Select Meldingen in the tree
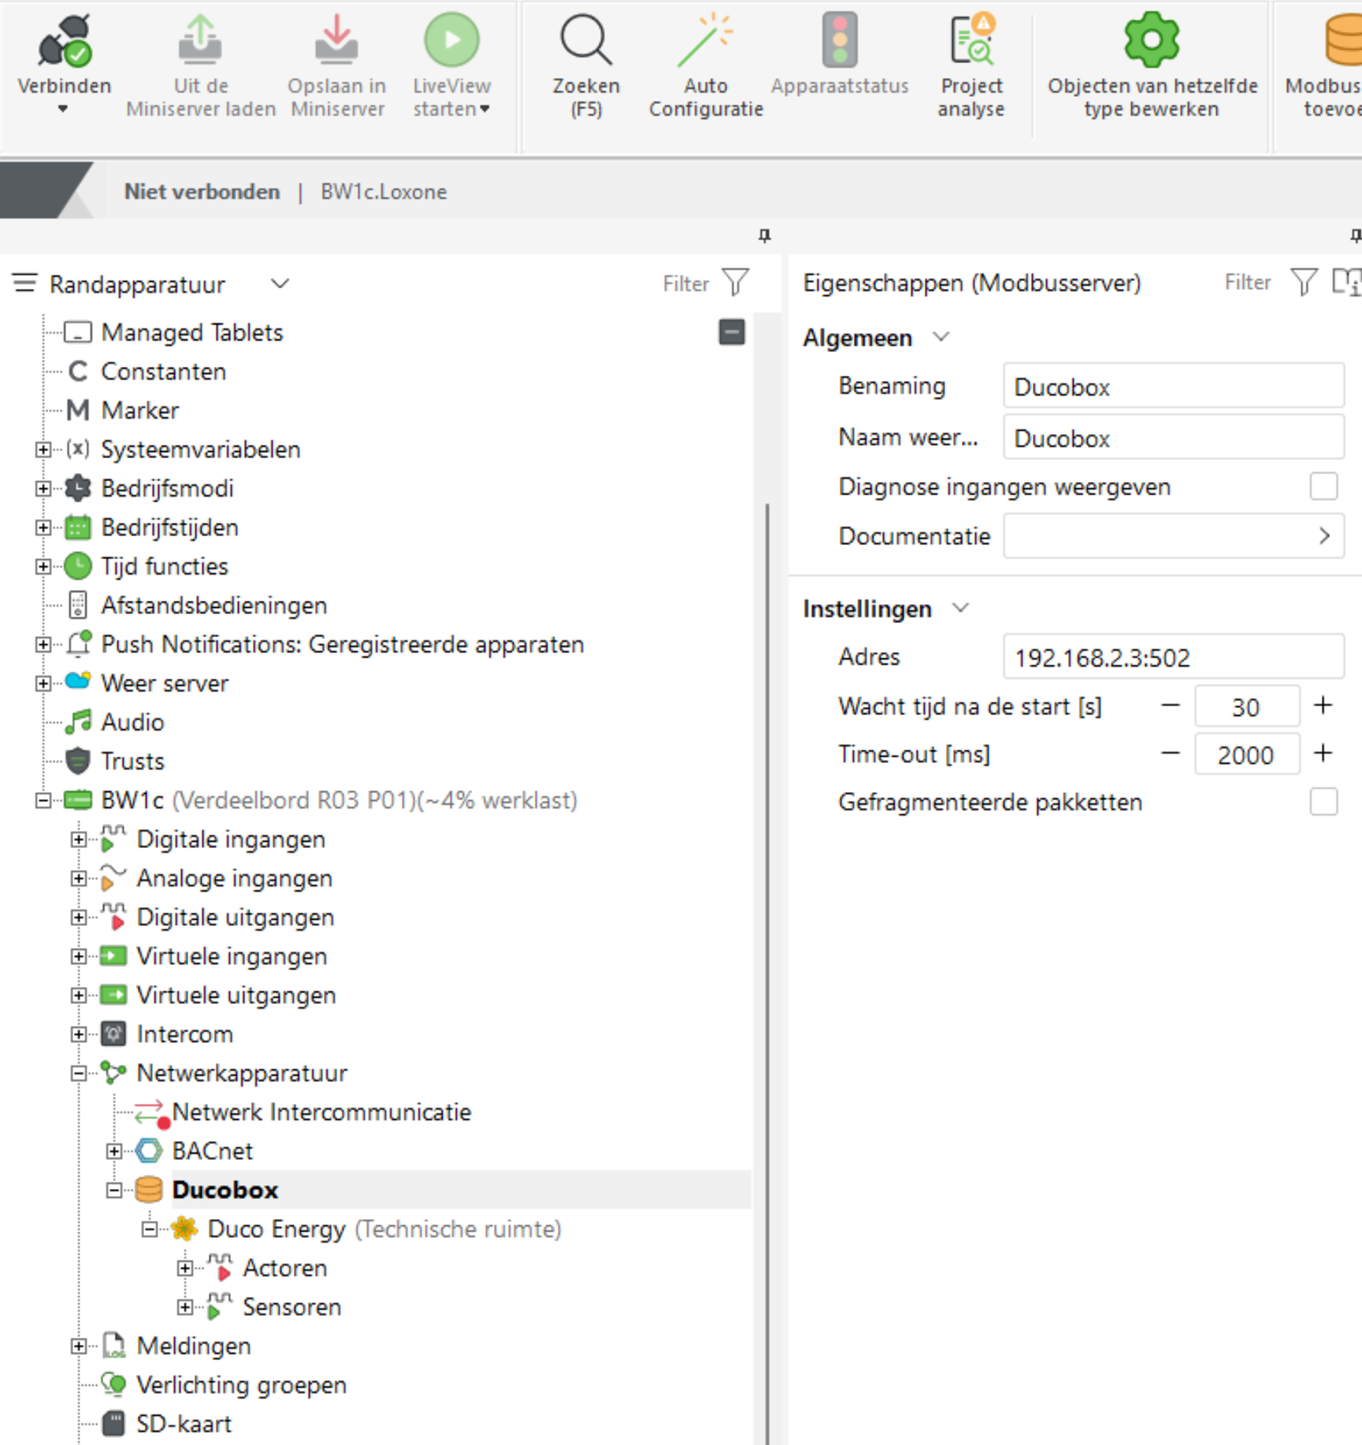Image resolution: width=1362 pixels, height=1445 pixels. coord(194,1346)
